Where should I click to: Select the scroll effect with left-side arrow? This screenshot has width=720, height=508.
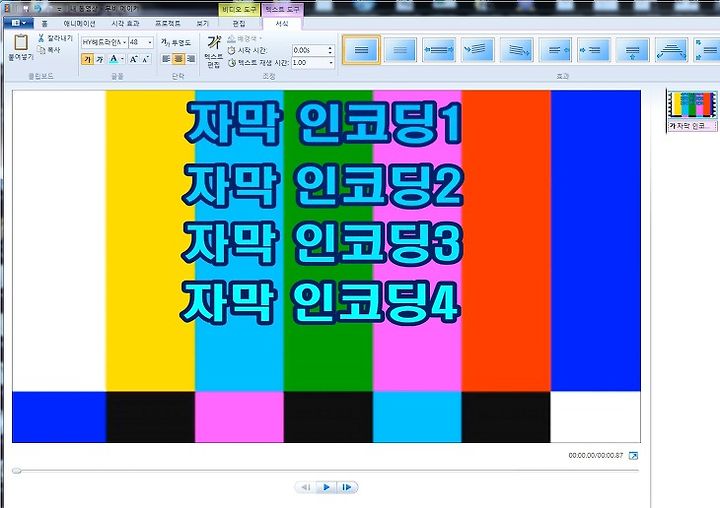pyautogui.click(x=594, y=50)
